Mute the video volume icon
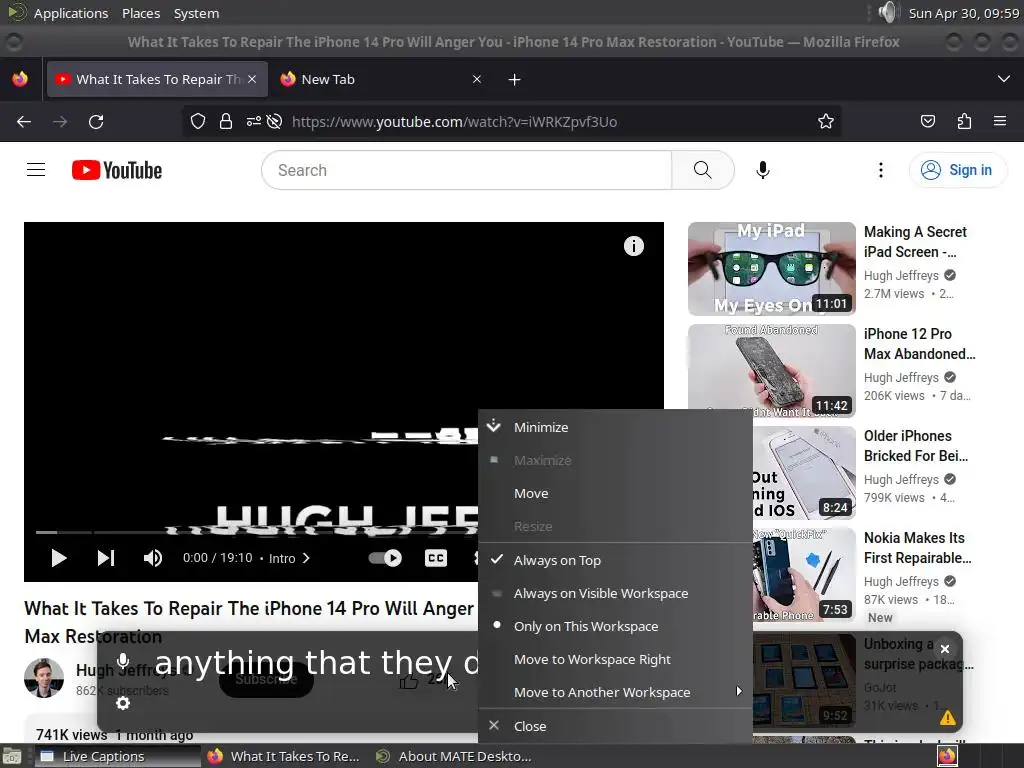The width and height of the screenshot is (1024, 768). (153, 558)
